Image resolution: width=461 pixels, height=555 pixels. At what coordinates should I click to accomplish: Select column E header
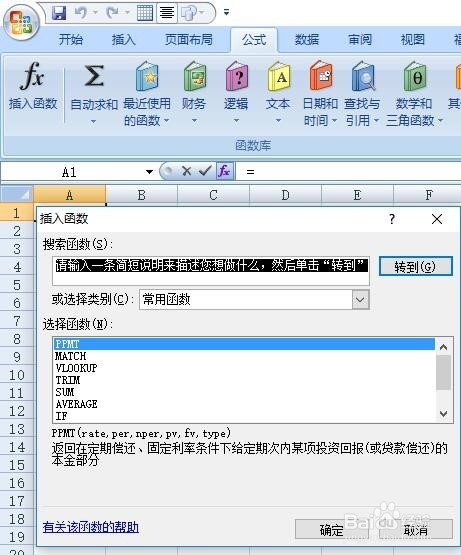tap(357, 195)
